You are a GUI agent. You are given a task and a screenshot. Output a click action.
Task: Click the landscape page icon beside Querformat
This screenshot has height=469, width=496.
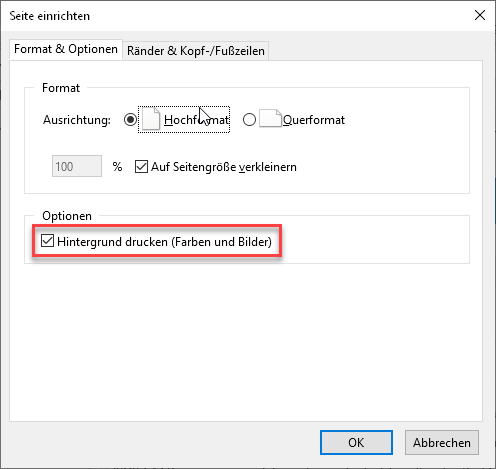tap(270, 118)
